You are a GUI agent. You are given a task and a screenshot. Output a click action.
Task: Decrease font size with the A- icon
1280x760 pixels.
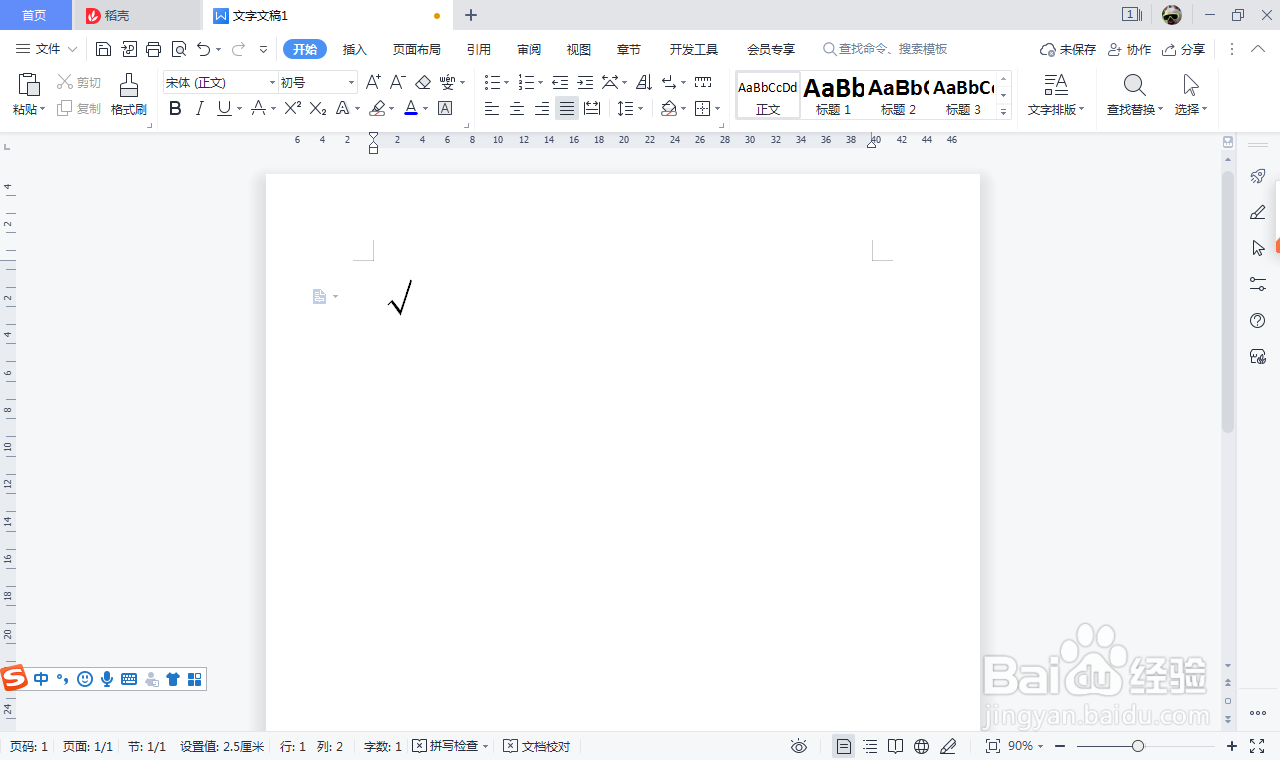click(x=398, y=82)
